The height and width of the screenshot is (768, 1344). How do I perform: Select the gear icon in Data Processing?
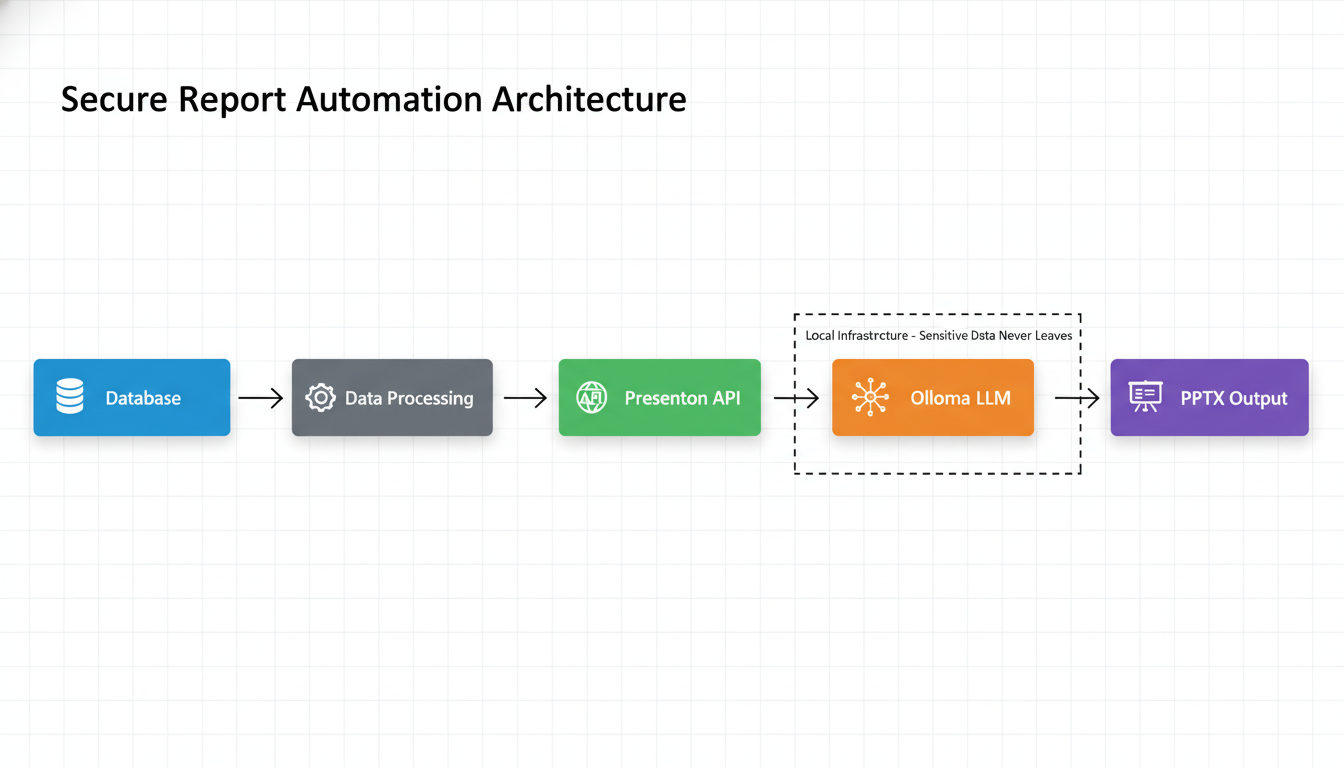[320, 397]
